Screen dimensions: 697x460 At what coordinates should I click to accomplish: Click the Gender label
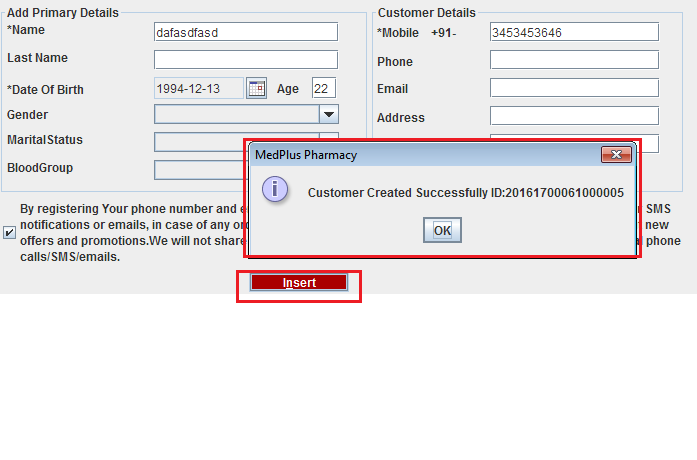[27, 115]
